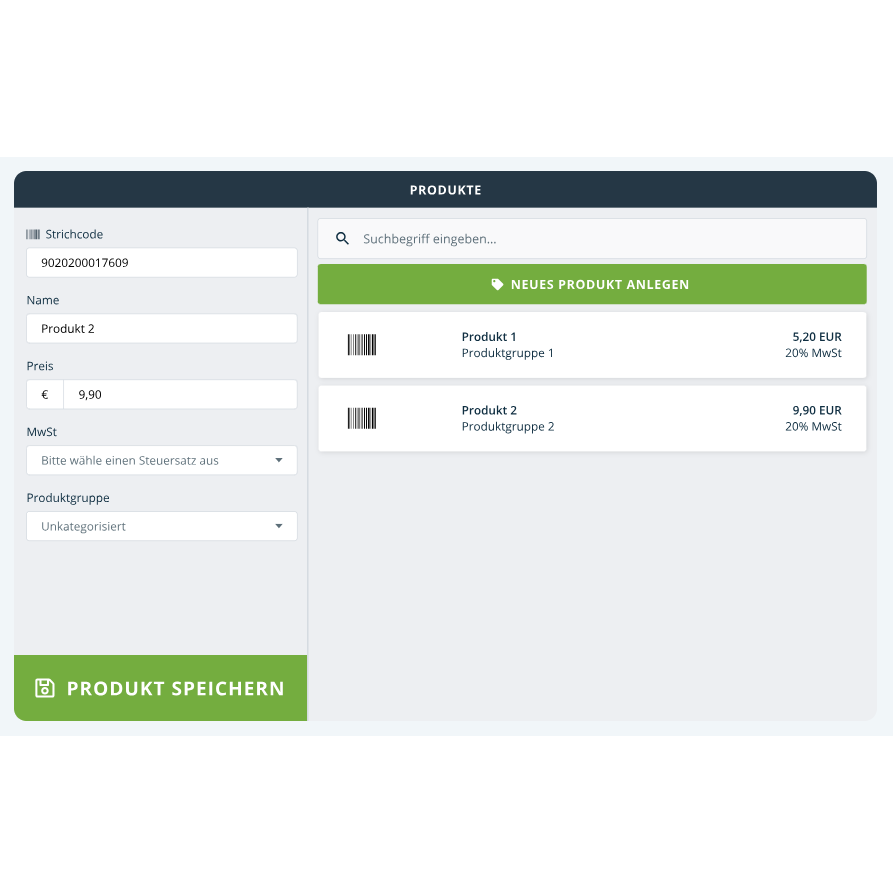Image resolution: width=893 pixels, height=893 pixels.
Task: Click the save disk icon
Action: [44, 688]
